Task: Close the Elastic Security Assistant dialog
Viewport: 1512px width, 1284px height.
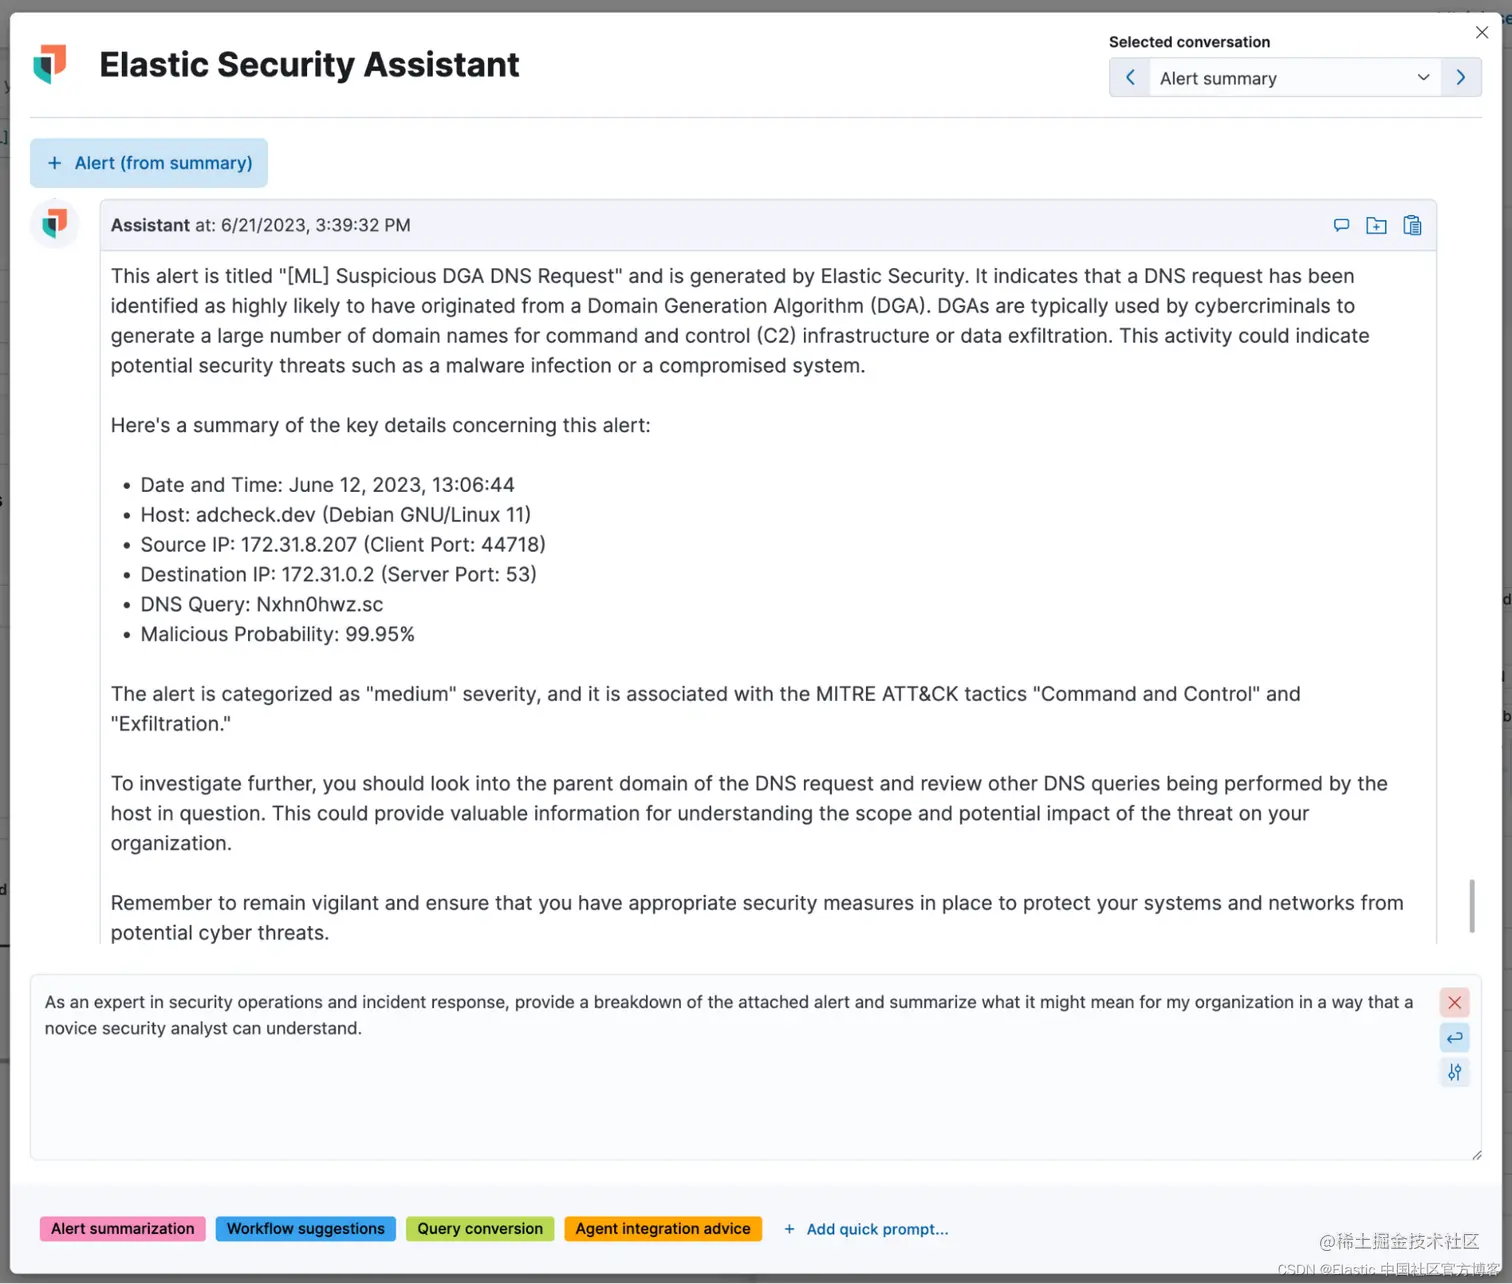Action: 1482,33
